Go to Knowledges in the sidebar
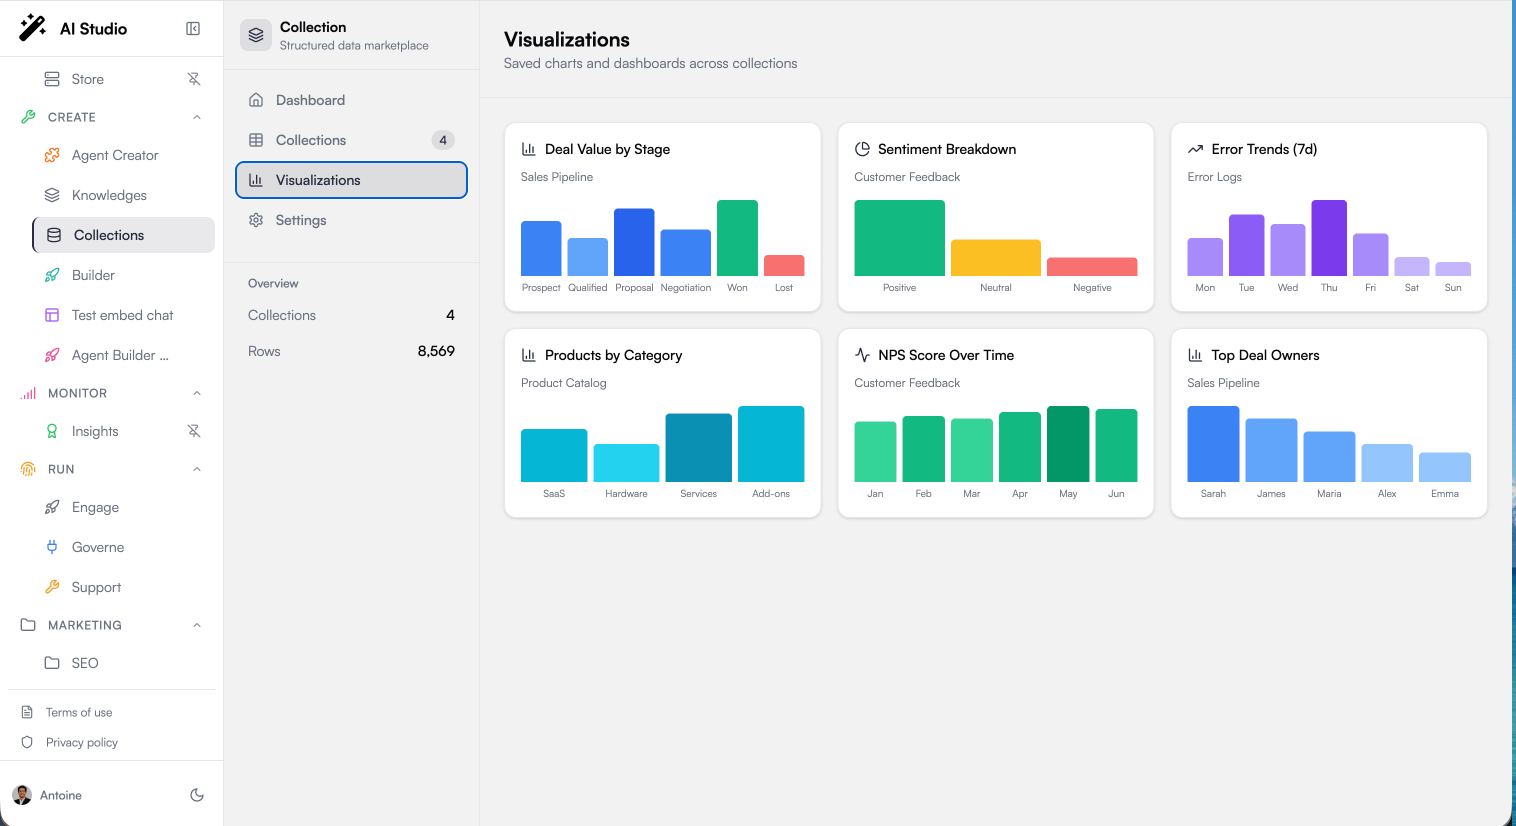The width and height of the screenshot is (1516, 826). click(123, 195)
